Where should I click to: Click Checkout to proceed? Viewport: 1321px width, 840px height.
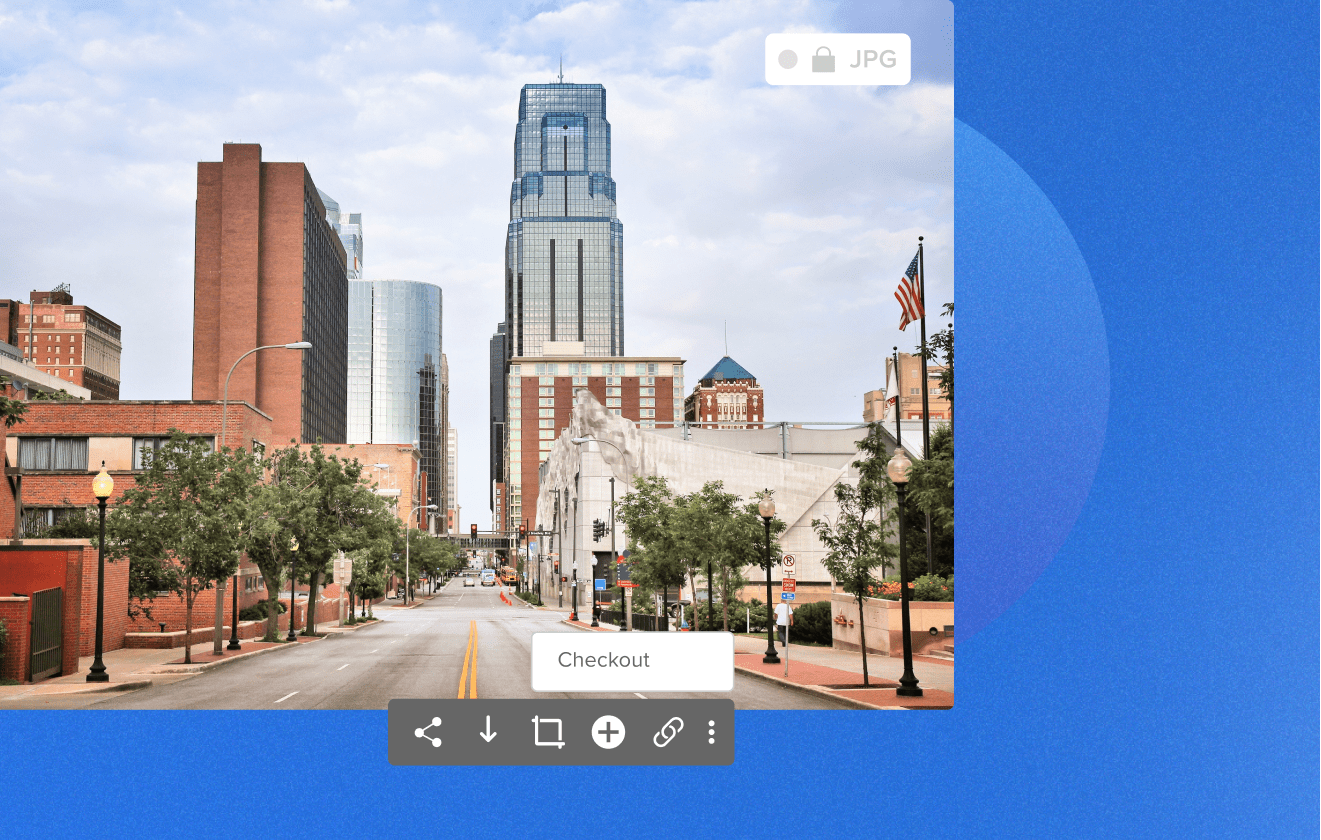click(x=632, y=660)
